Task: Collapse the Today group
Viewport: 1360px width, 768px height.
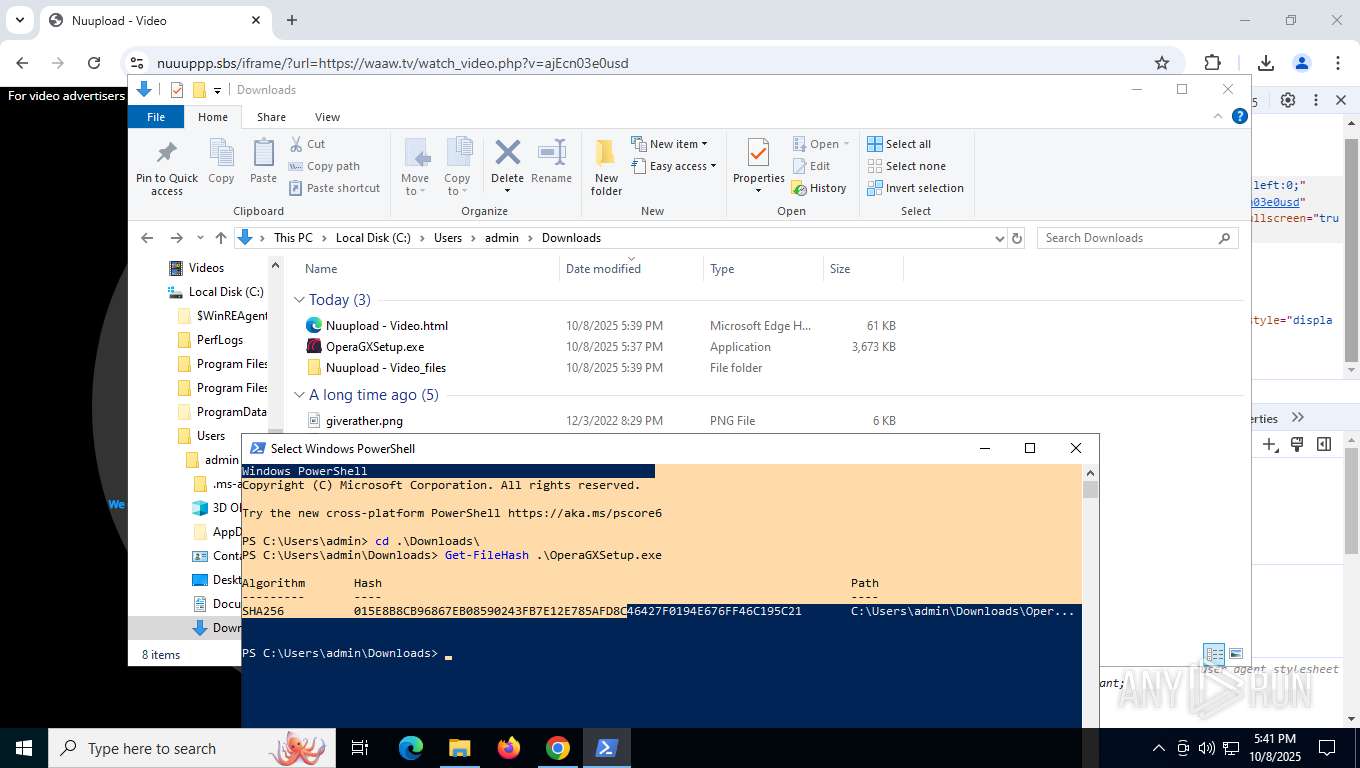Action: point(299,300)
